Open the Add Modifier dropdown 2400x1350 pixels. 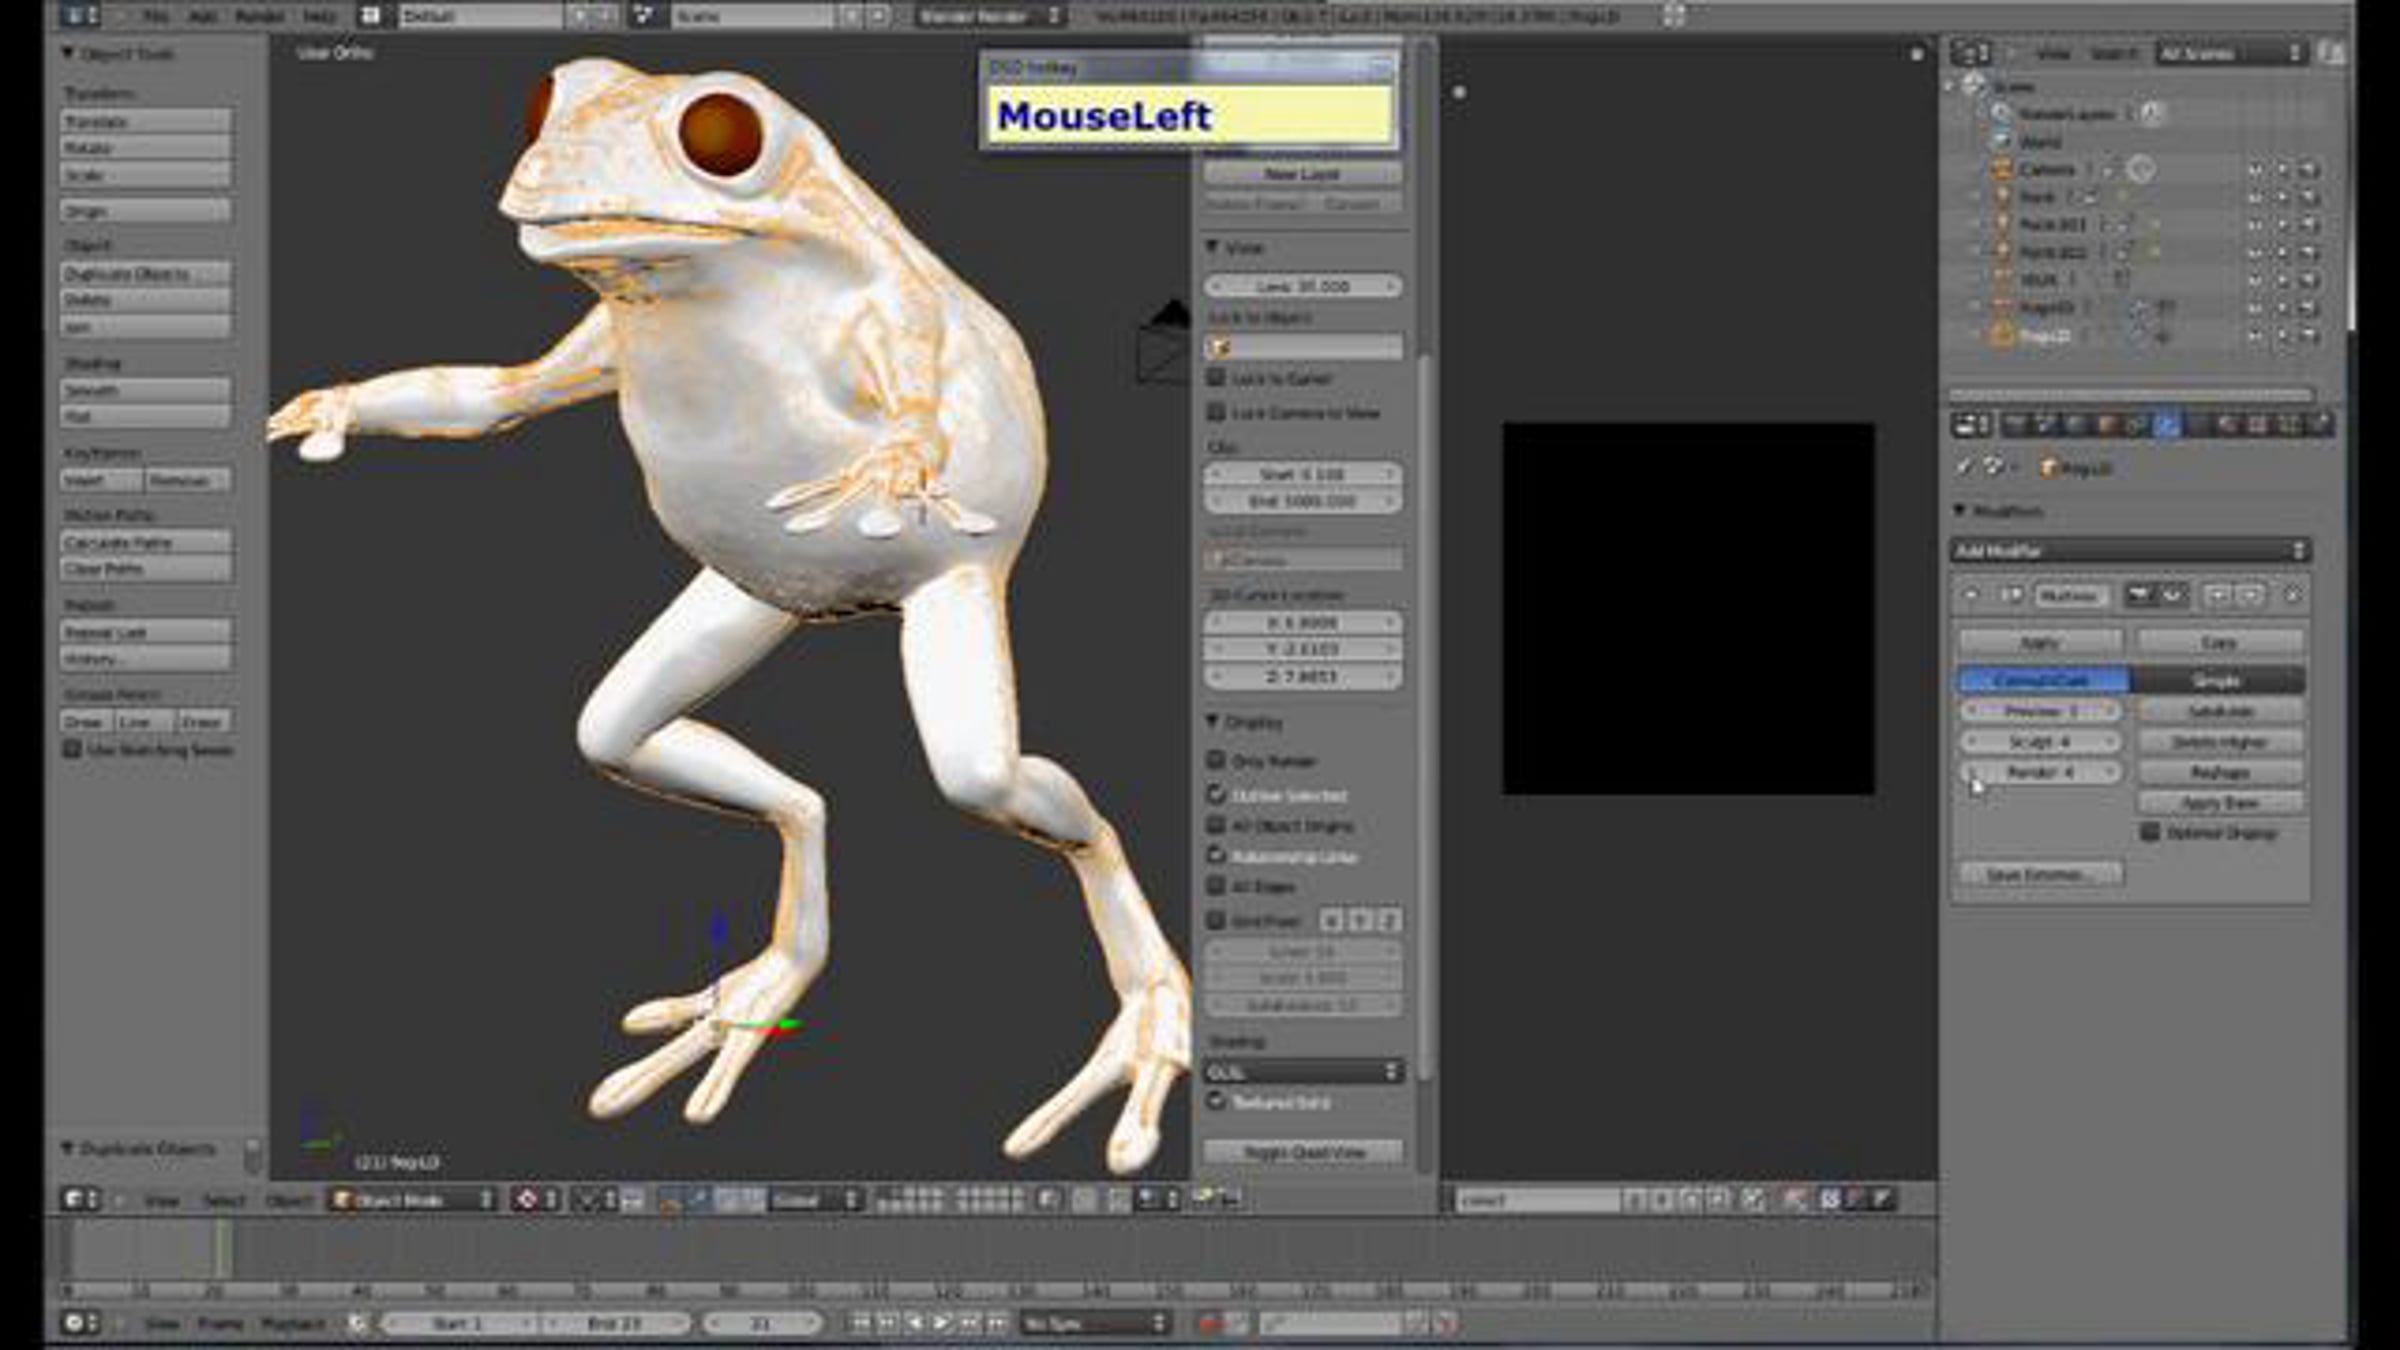[2130, 550]
